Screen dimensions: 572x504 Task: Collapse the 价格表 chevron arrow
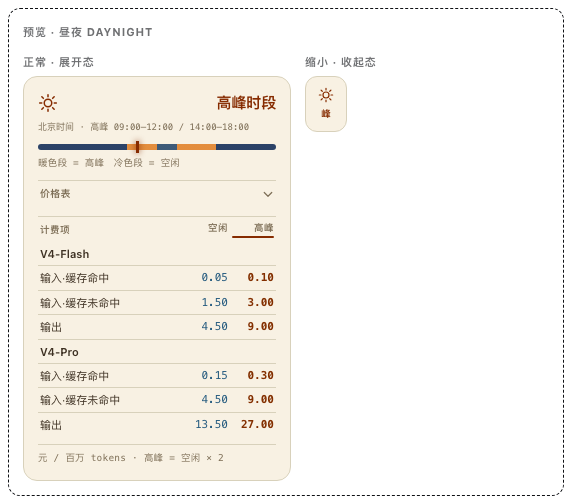[x=268, y=194]
